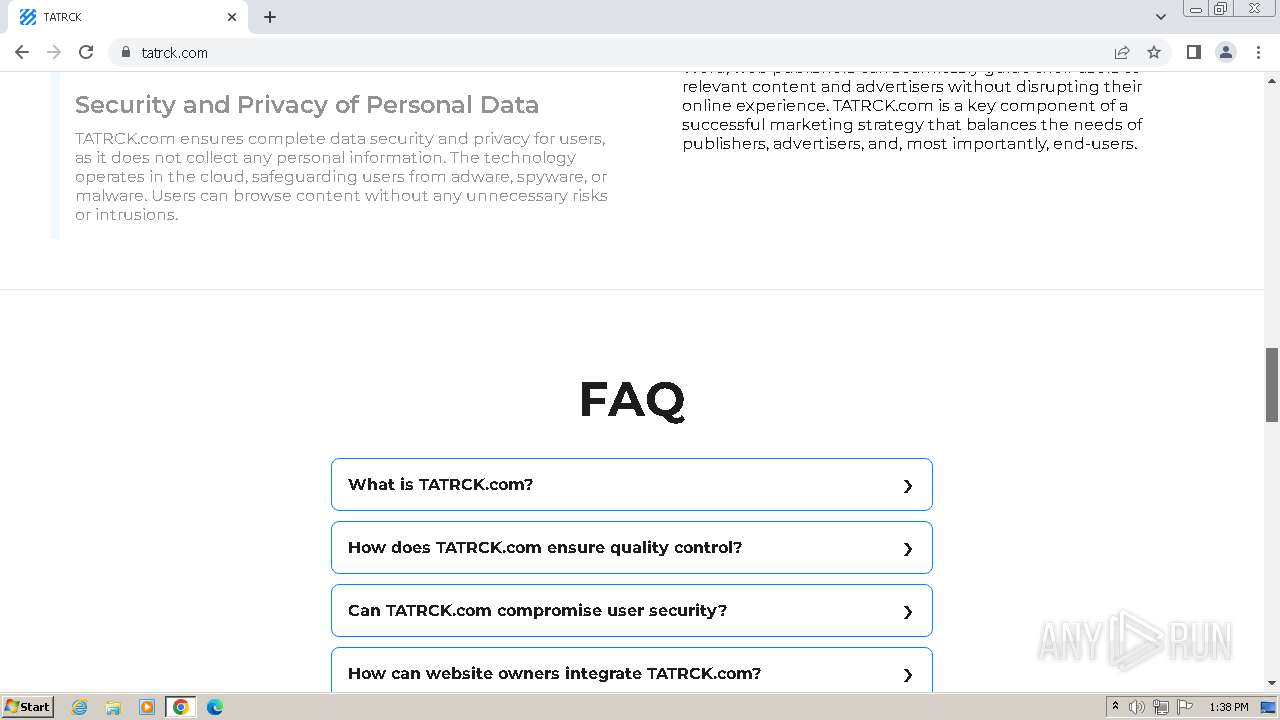Click chevron on user security question
The image size is (1280, 720).
tap(908, 612)
